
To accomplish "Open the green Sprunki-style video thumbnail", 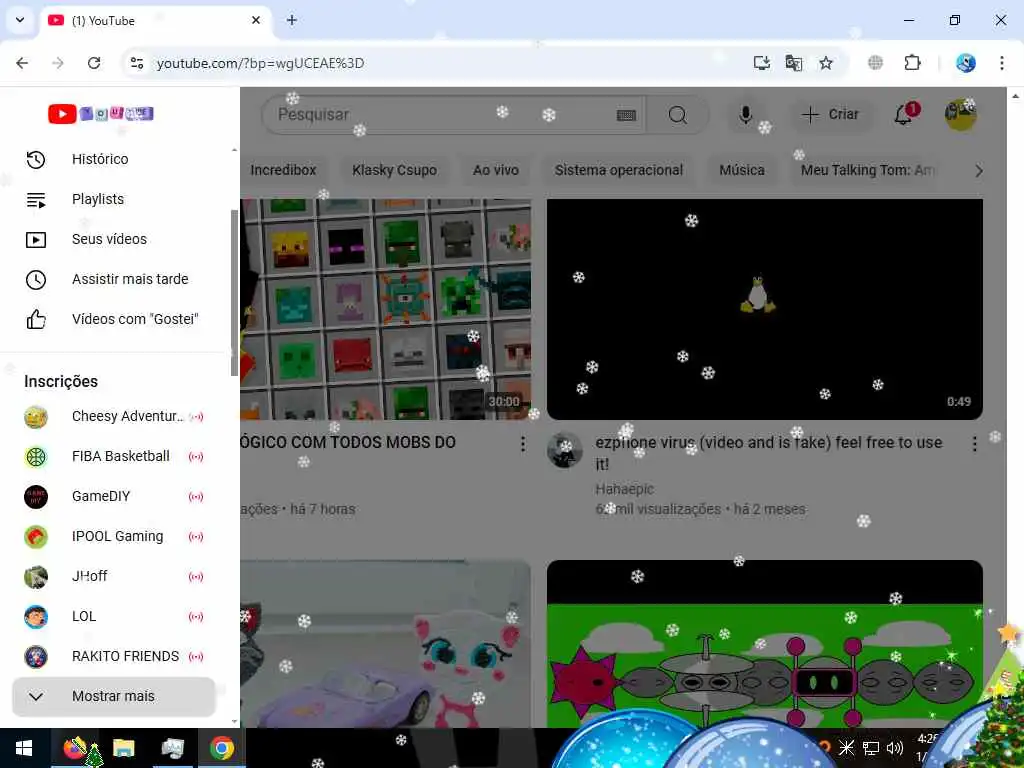I will [x=765, y=643].
